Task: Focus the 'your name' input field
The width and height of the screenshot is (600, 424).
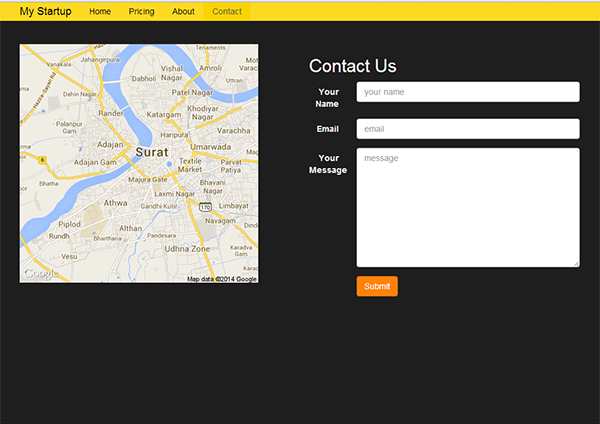Action: click(468, 92)
